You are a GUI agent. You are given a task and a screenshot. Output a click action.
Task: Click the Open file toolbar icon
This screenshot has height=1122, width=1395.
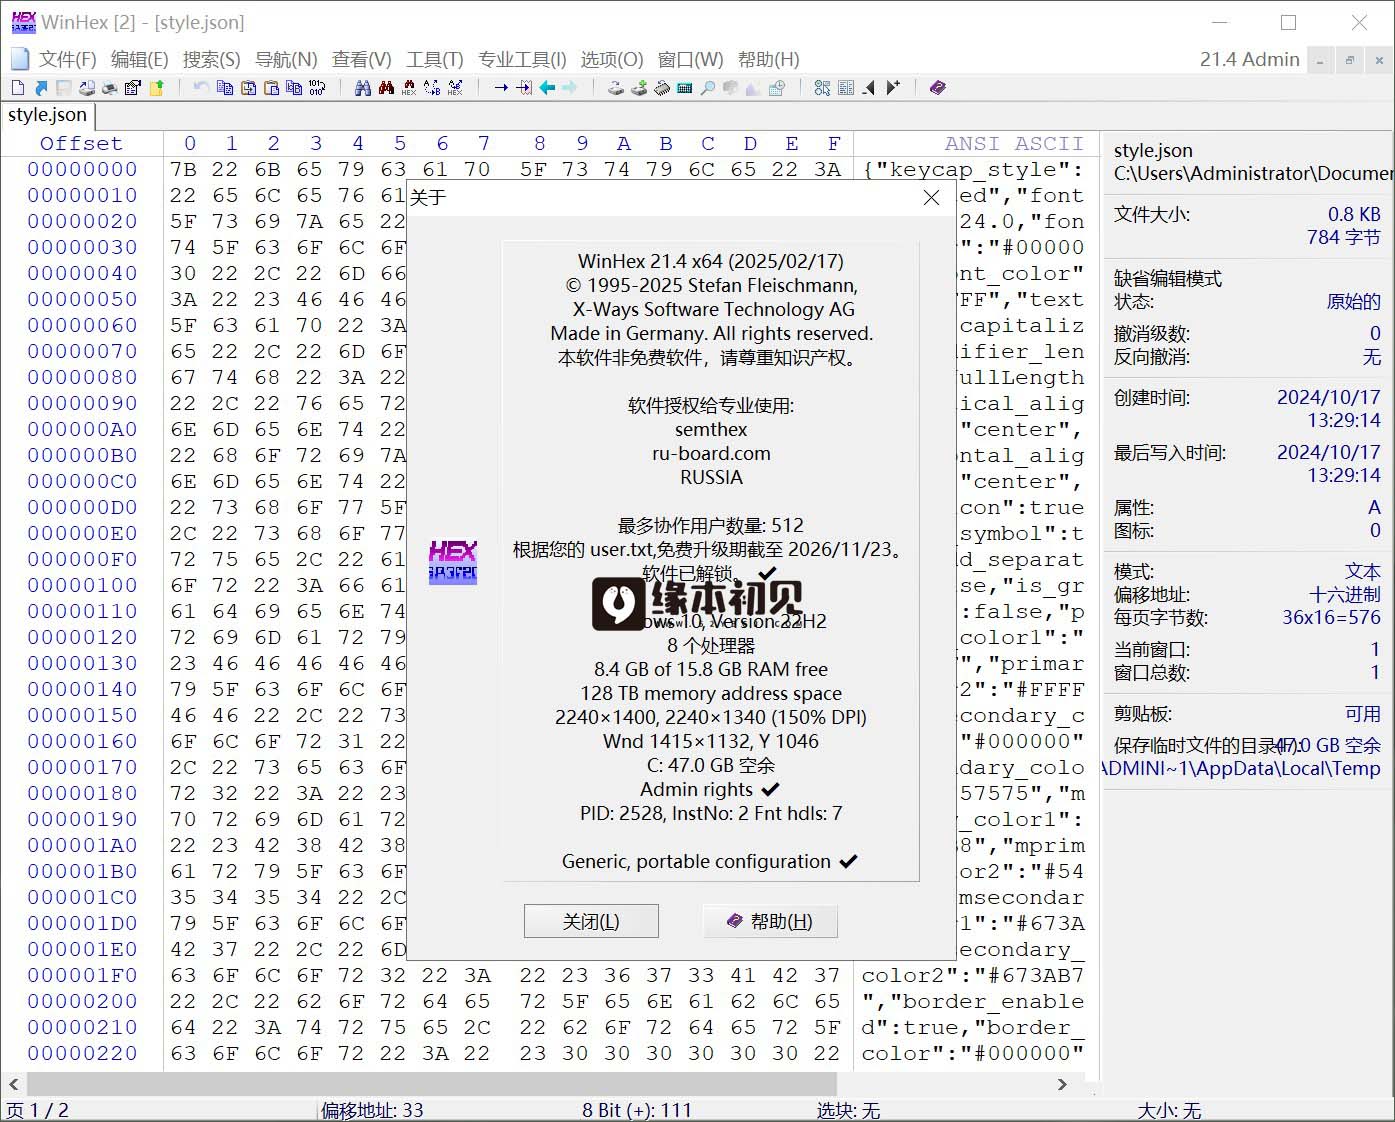41,88
